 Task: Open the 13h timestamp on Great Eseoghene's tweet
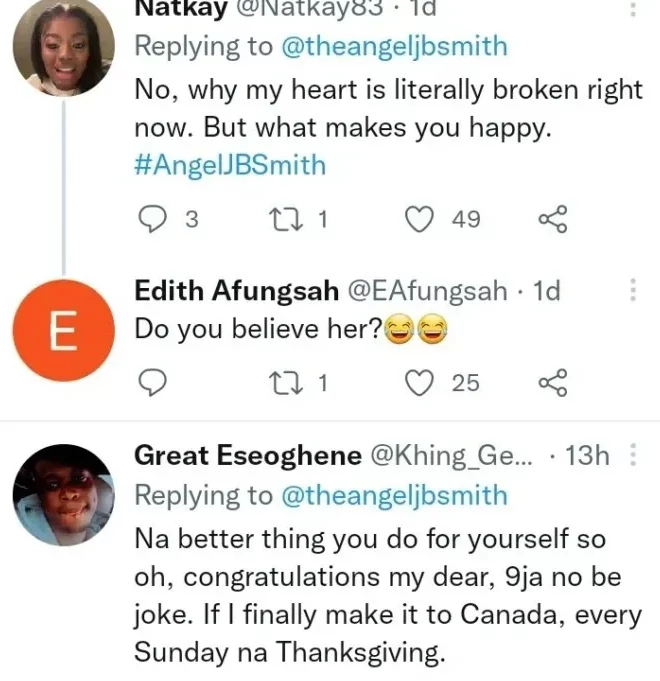(587, 456)
